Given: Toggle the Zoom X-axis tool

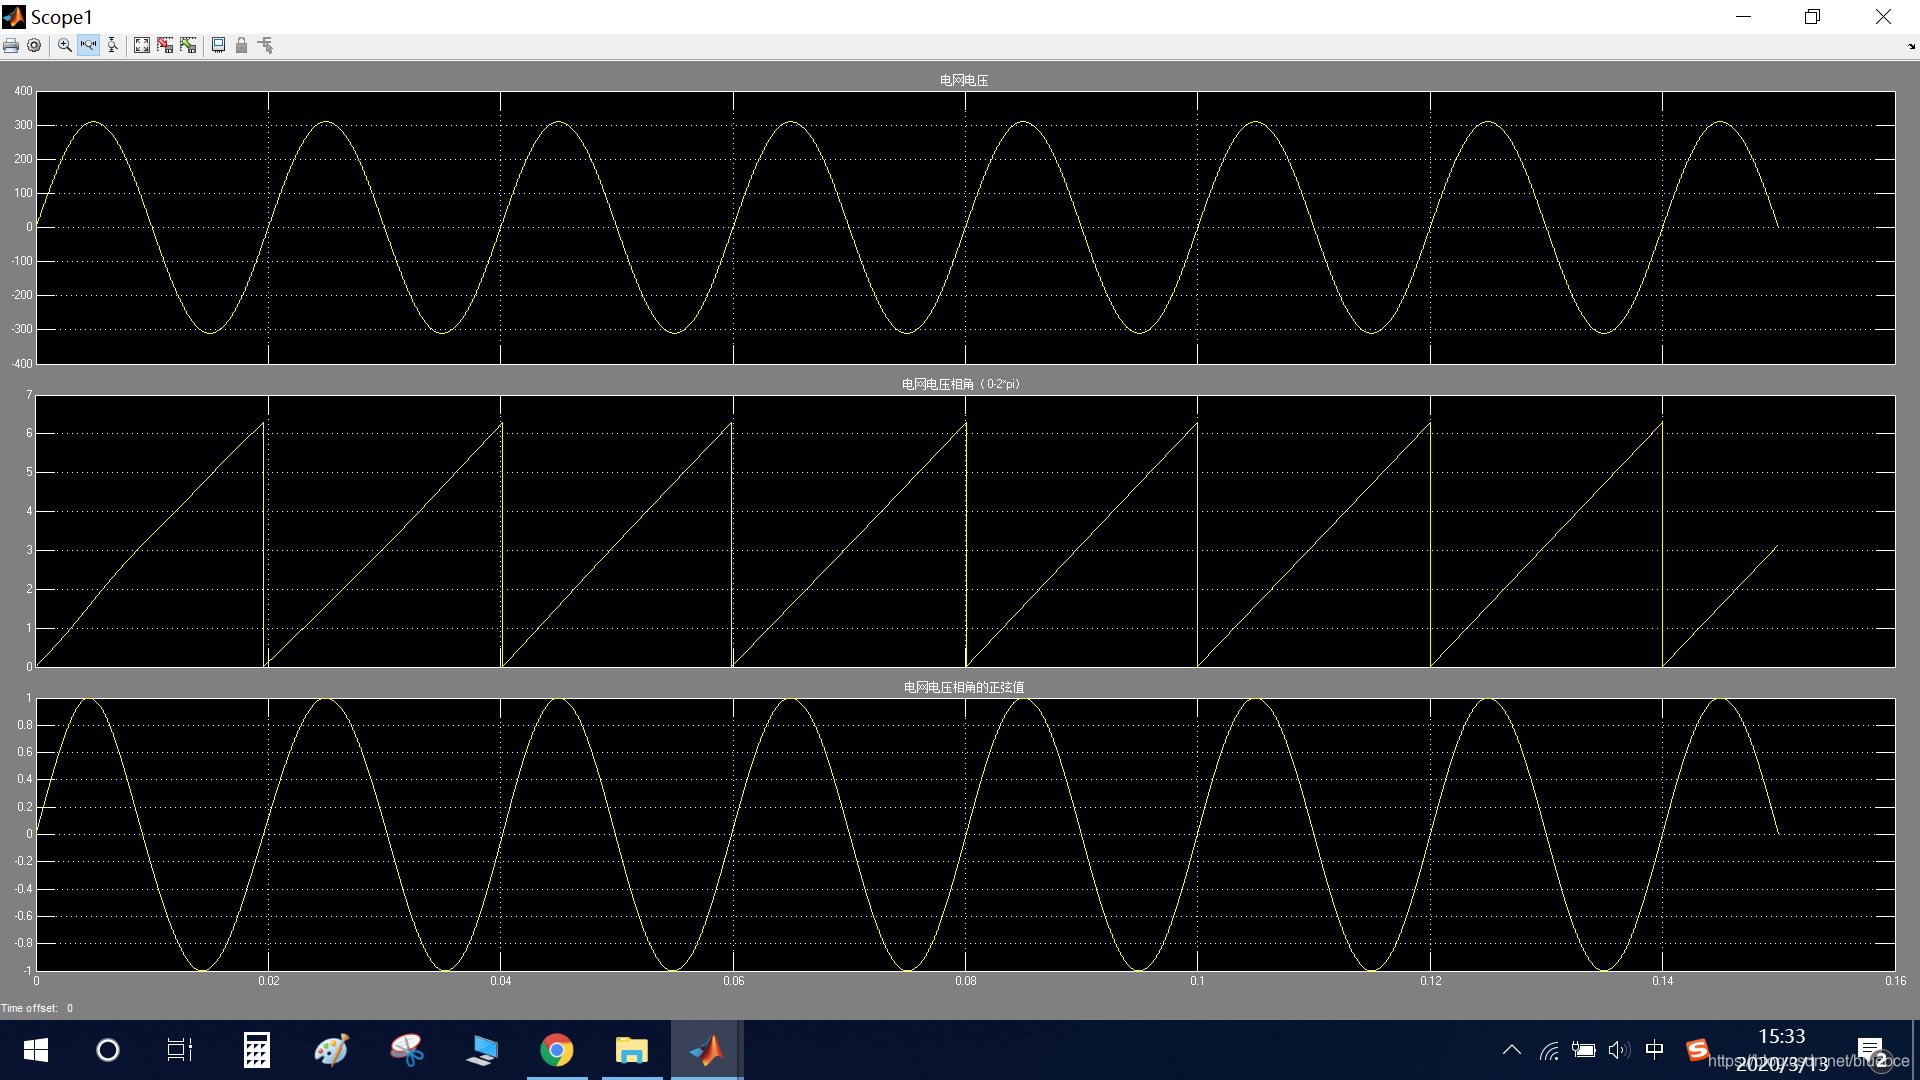Looking at the screenshot, I should (x=89, y=46).
